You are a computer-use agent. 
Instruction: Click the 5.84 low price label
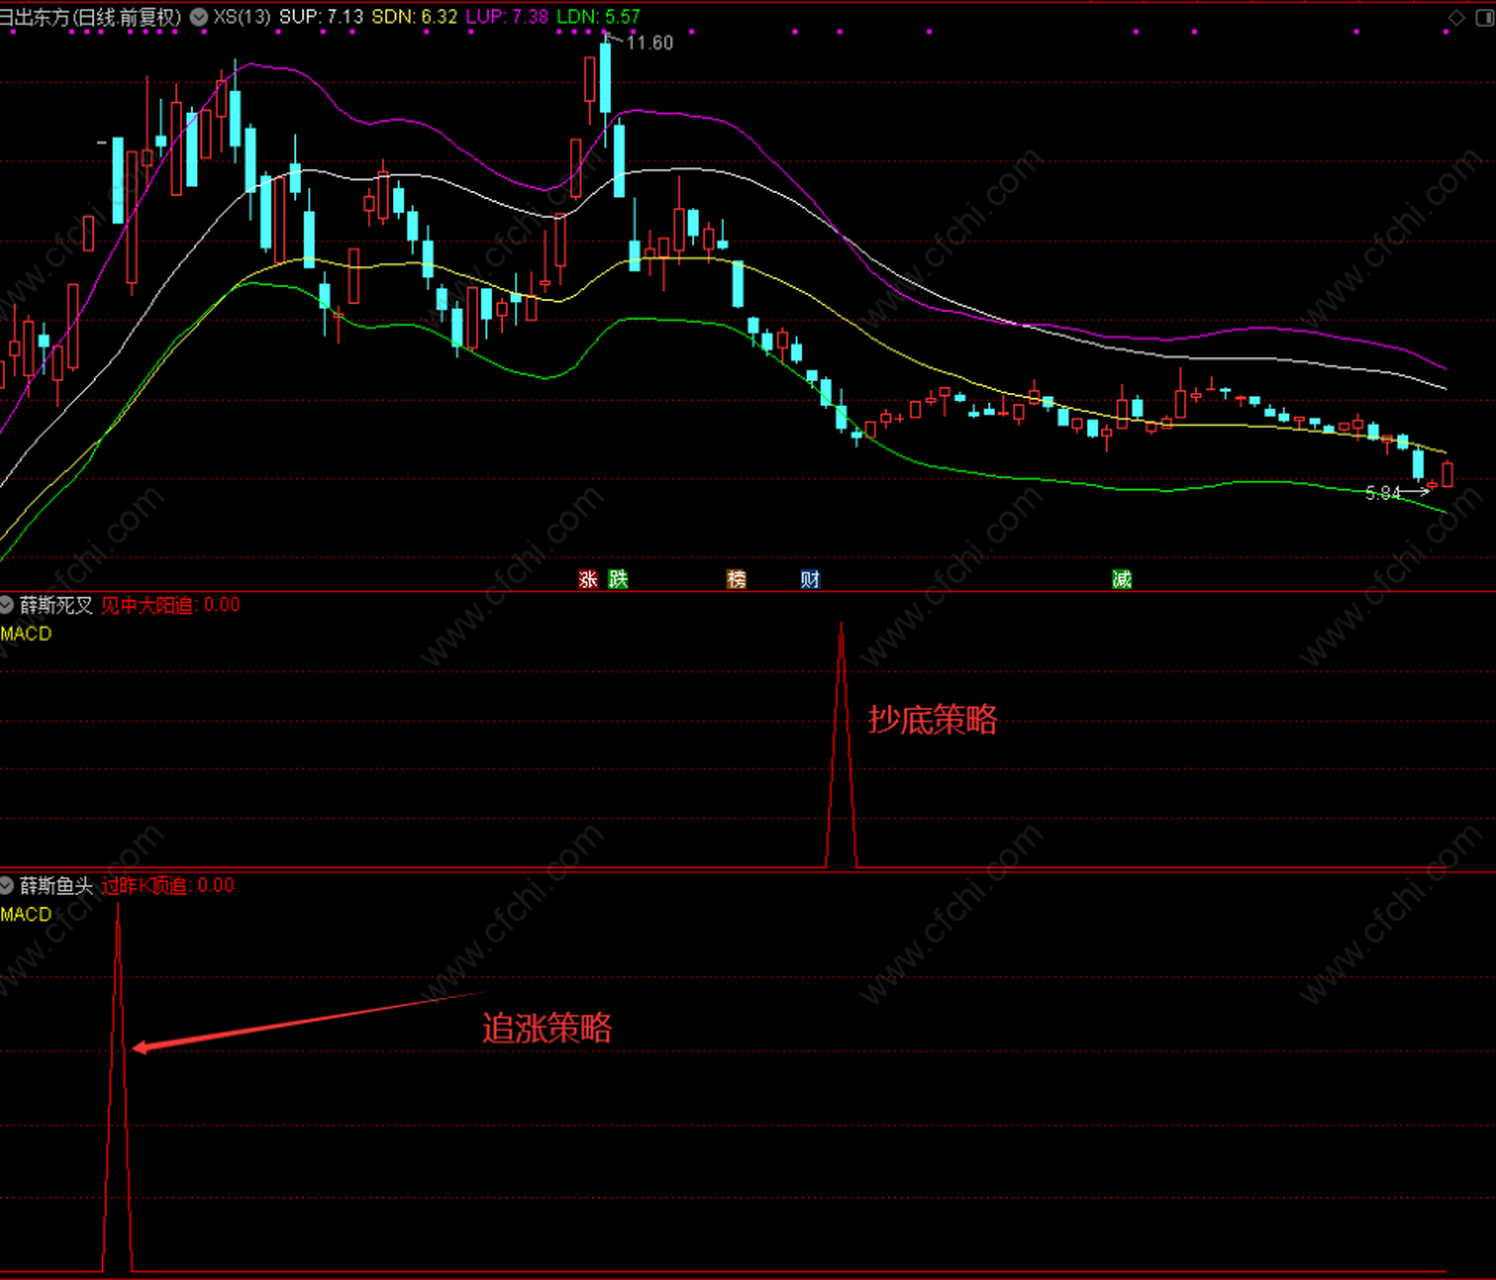tap(1383, 493)
